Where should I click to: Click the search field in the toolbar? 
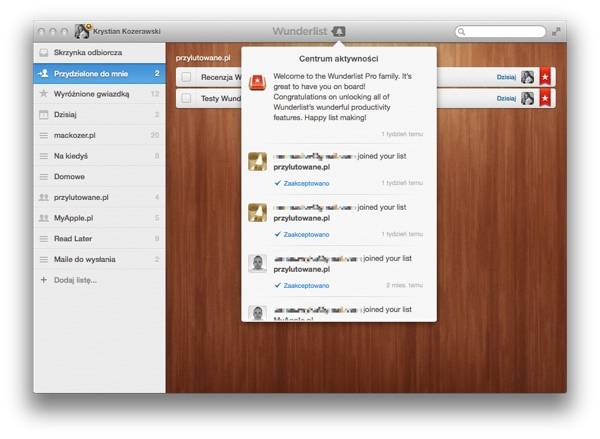(501, 31)
